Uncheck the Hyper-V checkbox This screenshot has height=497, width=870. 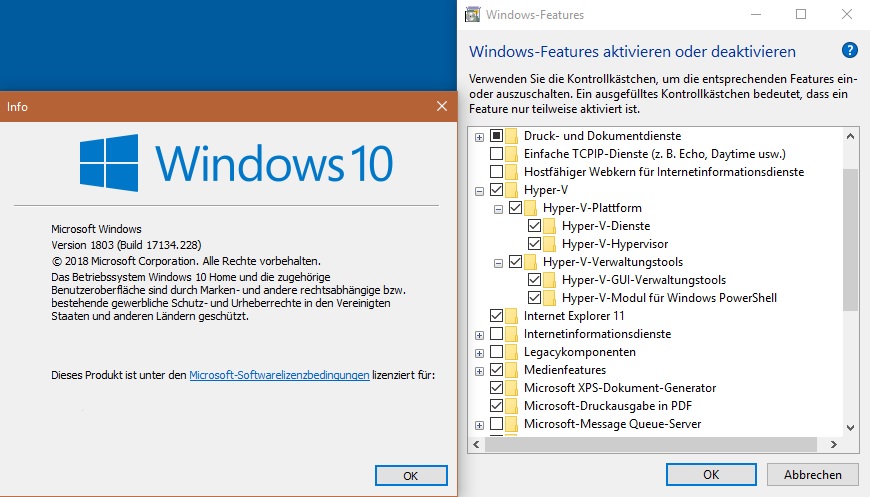497,190
